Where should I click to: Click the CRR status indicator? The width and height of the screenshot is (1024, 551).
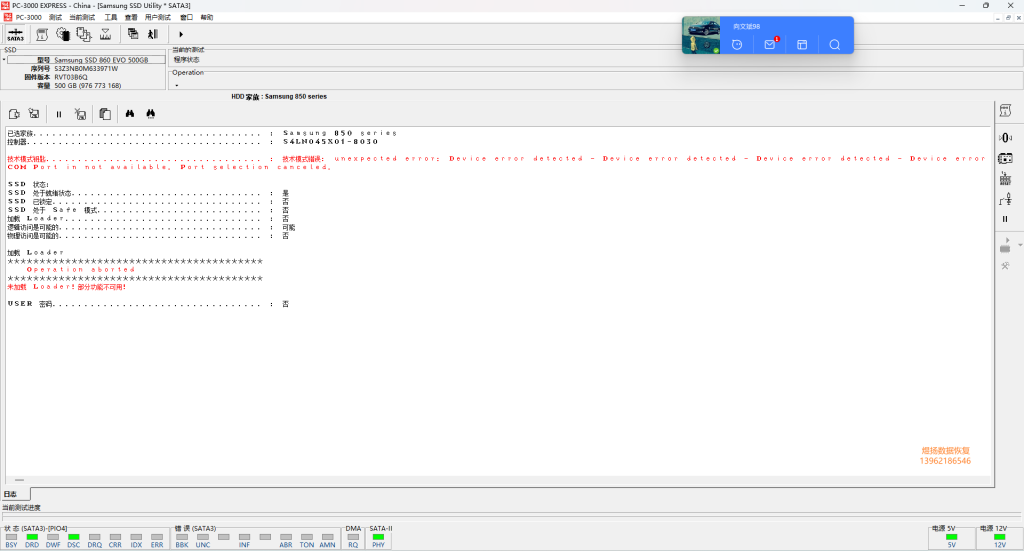click(x=115, y=541)
